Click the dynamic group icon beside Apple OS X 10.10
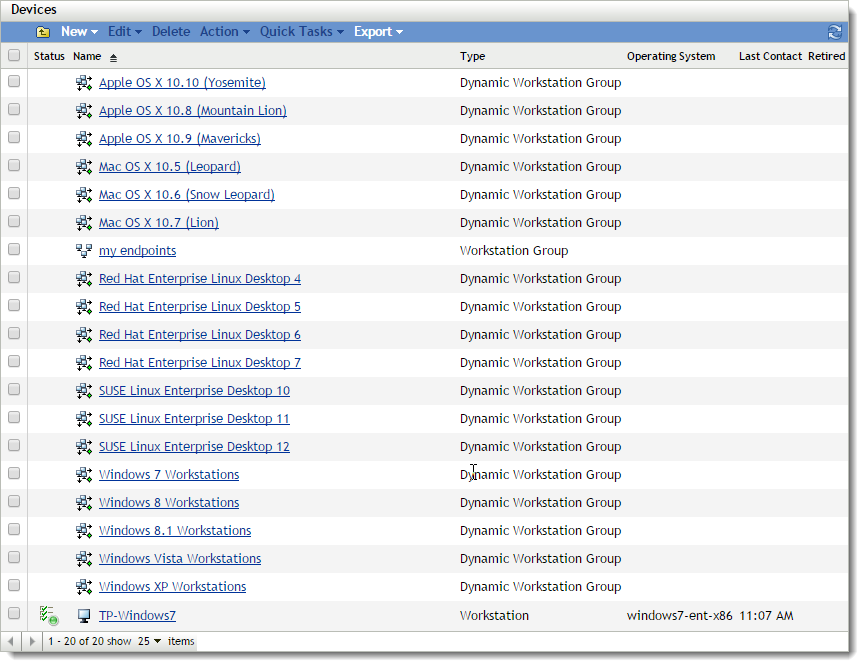 point(83,82)
